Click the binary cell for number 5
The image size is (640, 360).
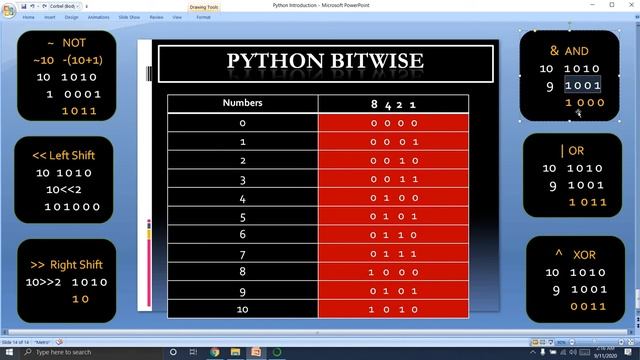pyautogui.click(x=393, y=216)
